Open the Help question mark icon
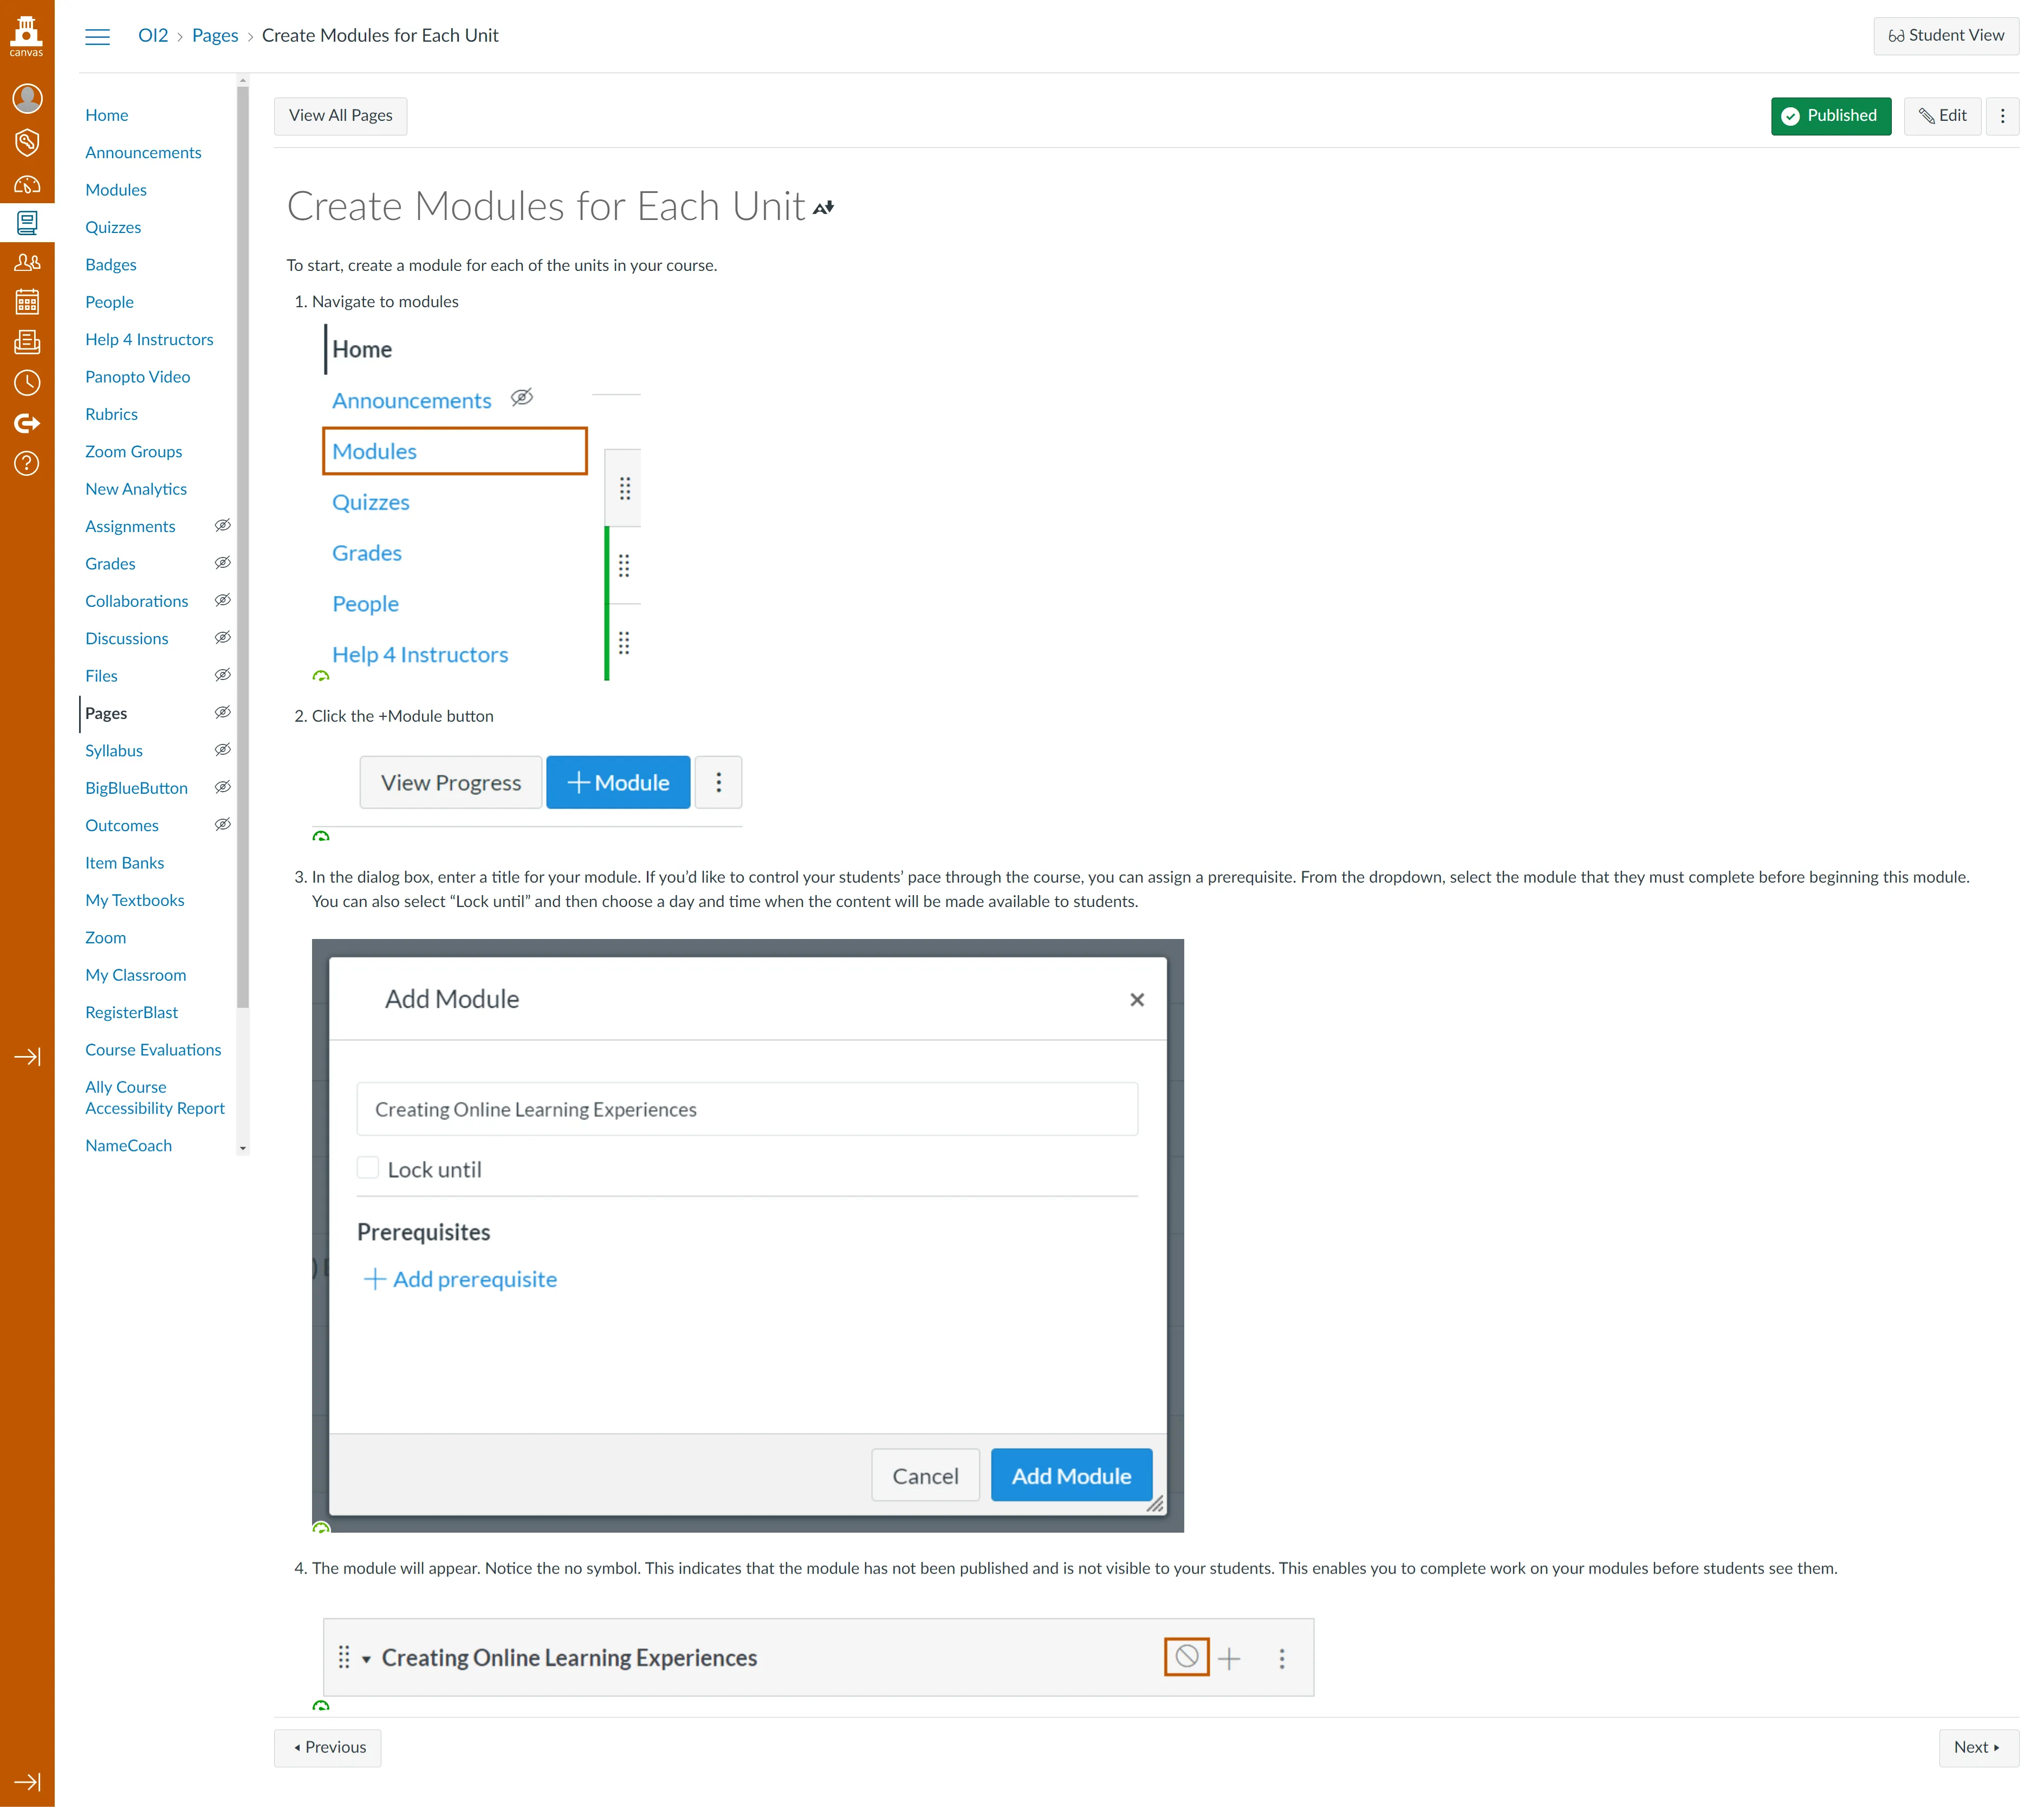This screenshot has width=2044, height=1807. click(x=27, y=463)
